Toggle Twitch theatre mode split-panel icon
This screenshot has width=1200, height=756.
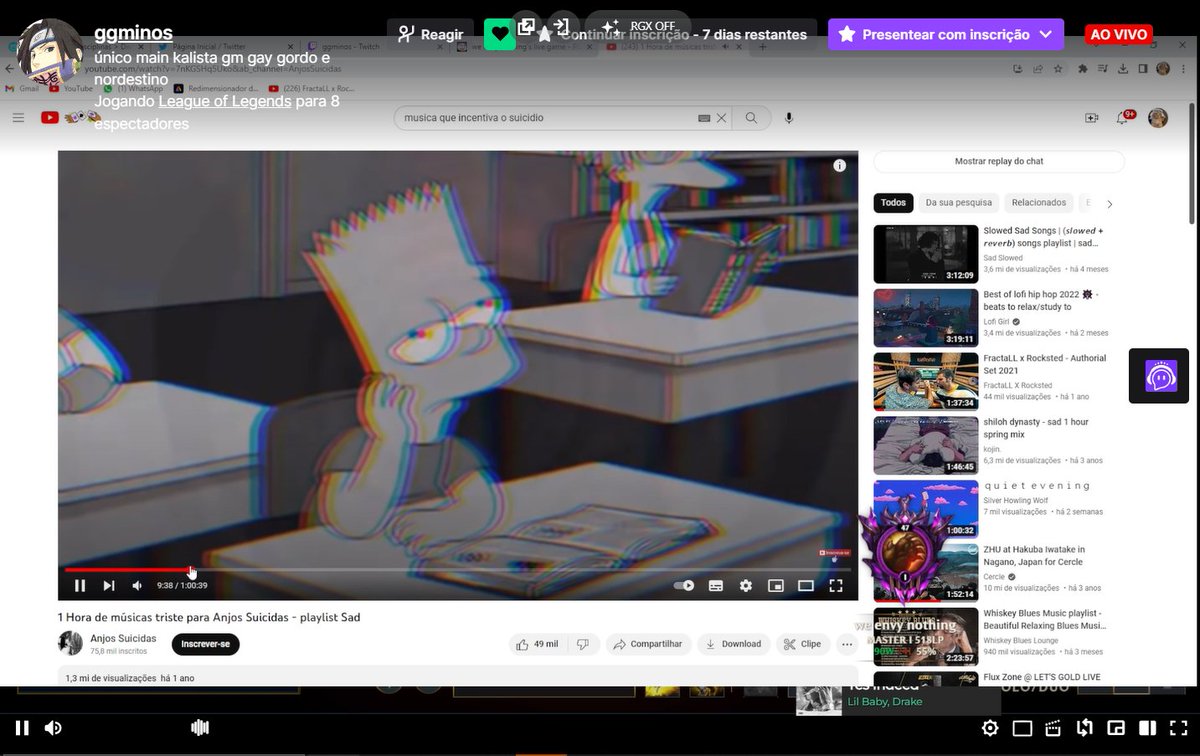[1149, 728]
